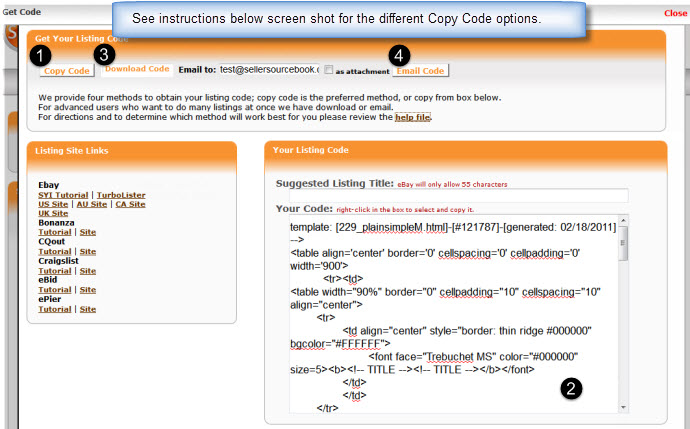Click the Email Code button
The width and height of the screenshot is (690, 429).
coord(420,71)
